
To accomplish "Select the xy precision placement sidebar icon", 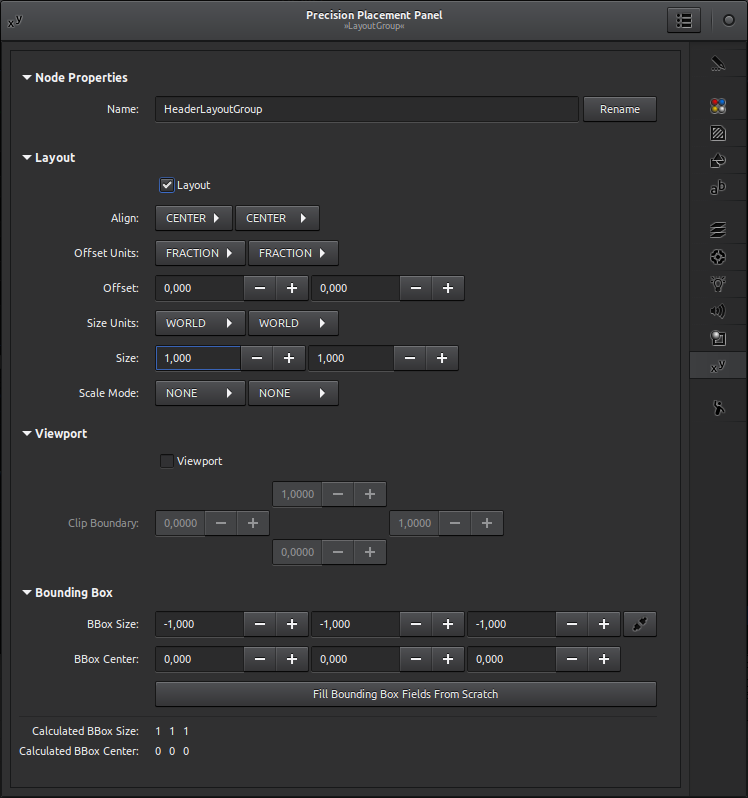I will pyautogui.click(x=718, y=365).
